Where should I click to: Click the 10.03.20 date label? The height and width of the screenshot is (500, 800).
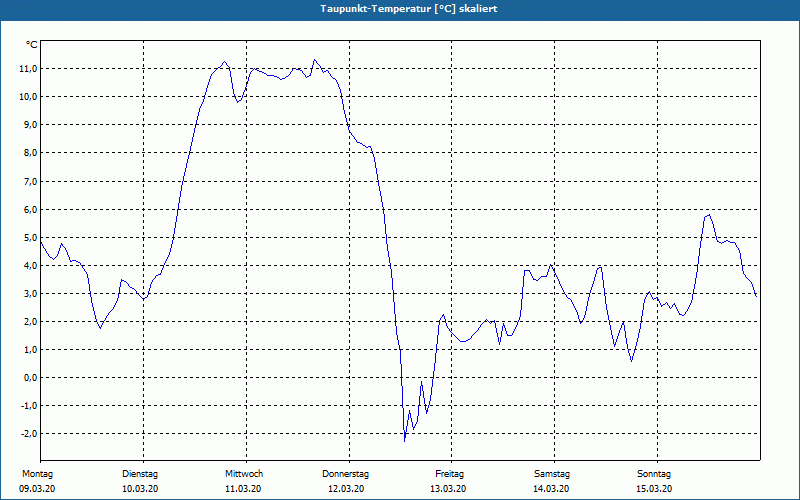pyautogui.click(x=140, y=489)
